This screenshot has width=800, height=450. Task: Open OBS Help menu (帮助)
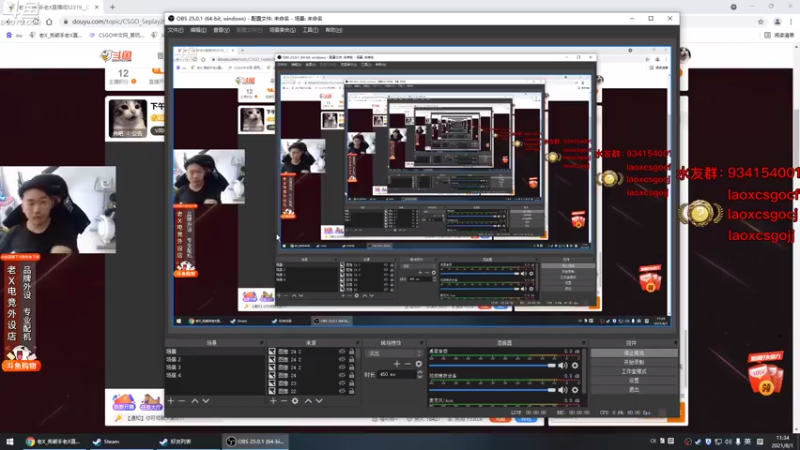[x=334, y=30]
